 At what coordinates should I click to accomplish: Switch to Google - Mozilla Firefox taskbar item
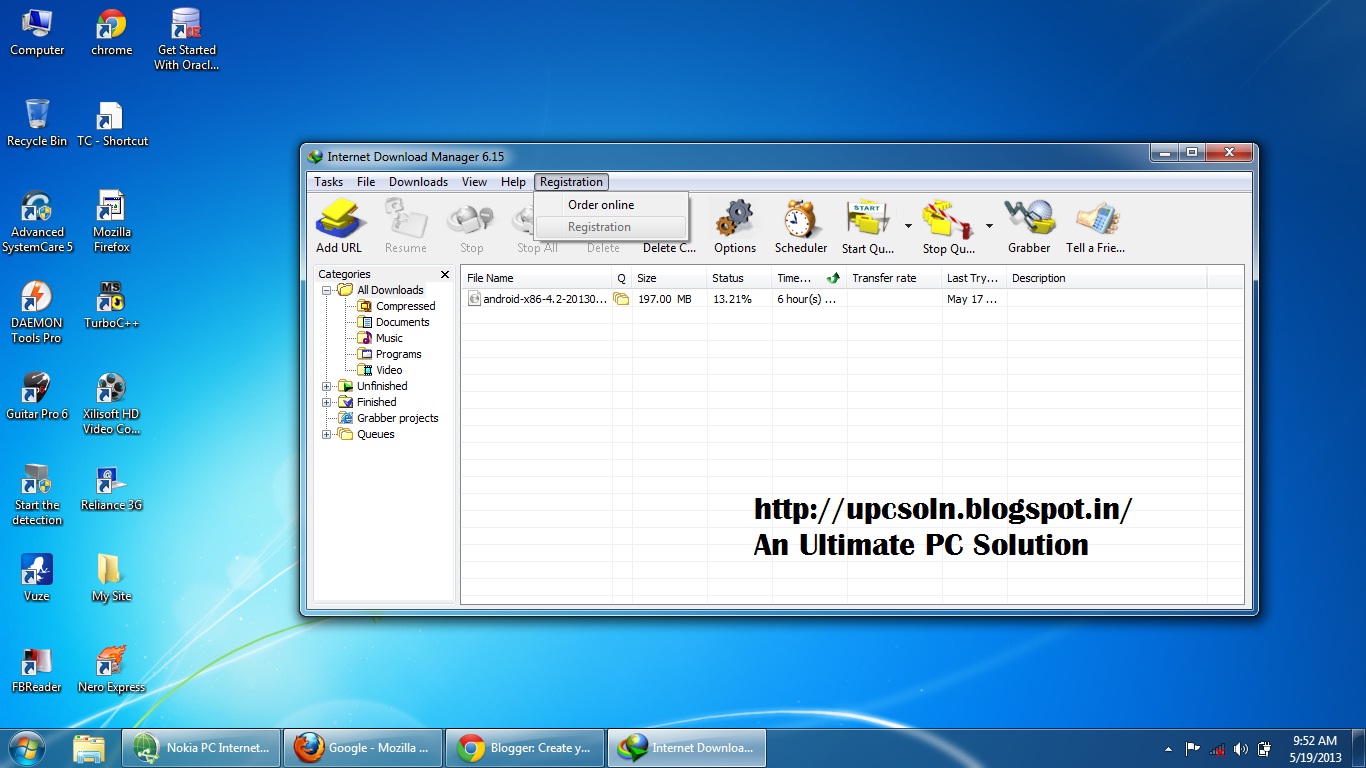point(363,747)
